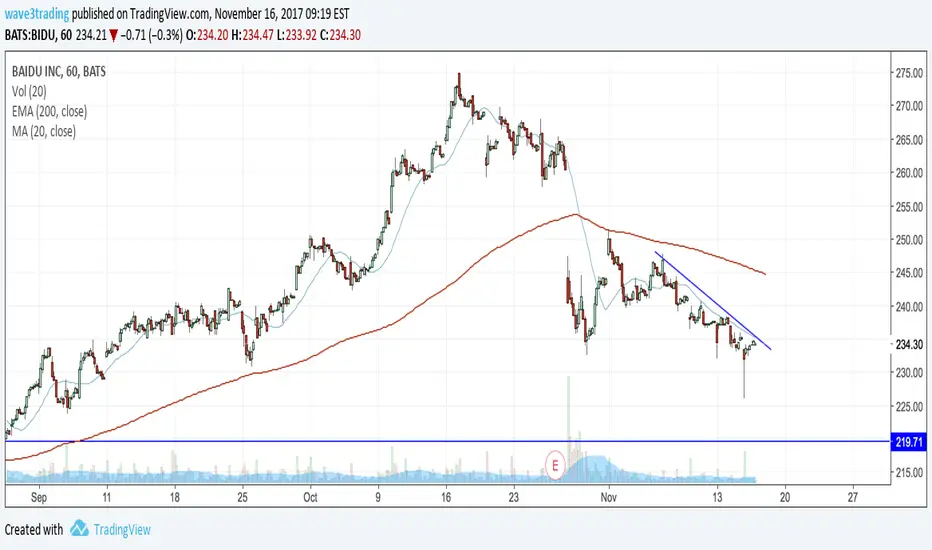Click the TradingView logo icon
932x550 pixels.
(x=79, y=528)
